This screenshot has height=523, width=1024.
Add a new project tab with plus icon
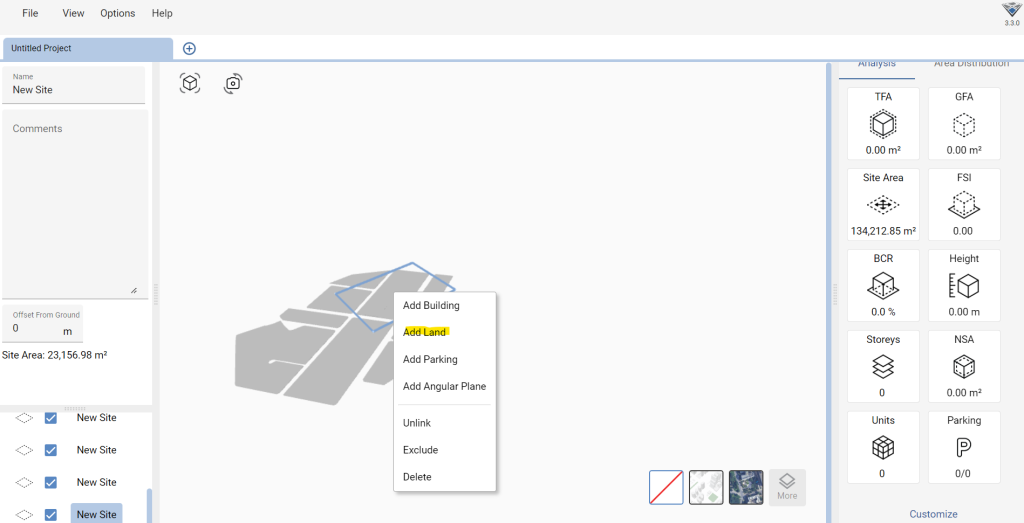(x=189, y=48)
